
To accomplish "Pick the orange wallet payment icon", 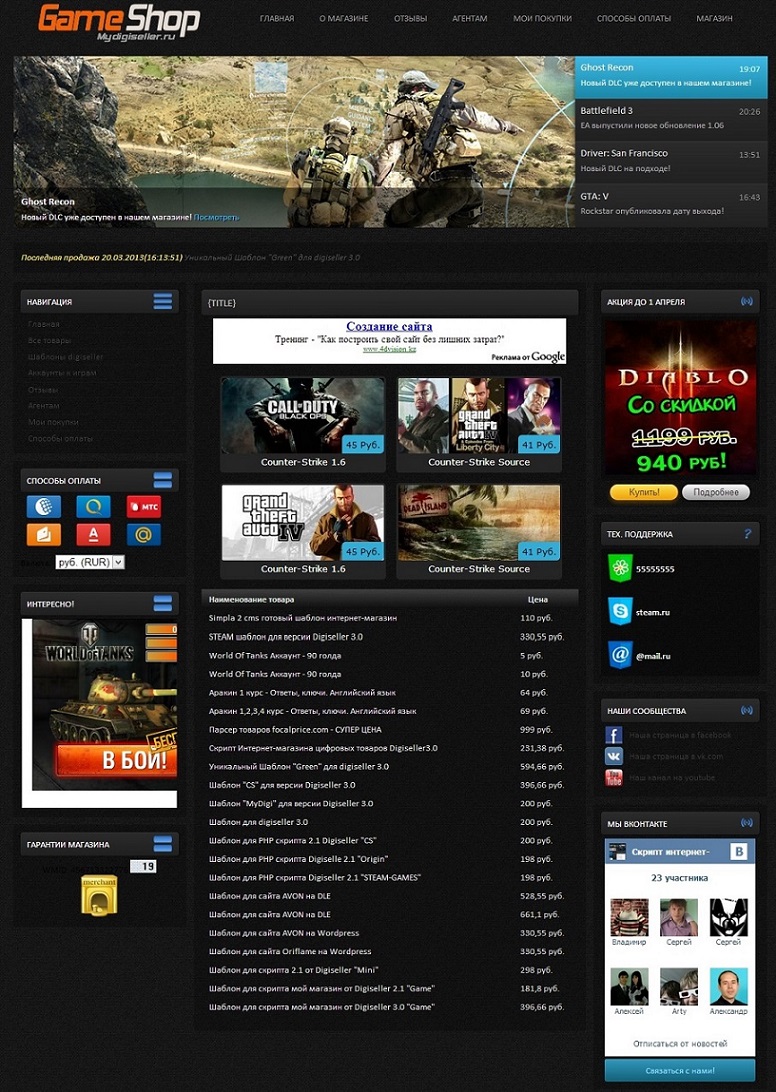I will tap(44, 534).
